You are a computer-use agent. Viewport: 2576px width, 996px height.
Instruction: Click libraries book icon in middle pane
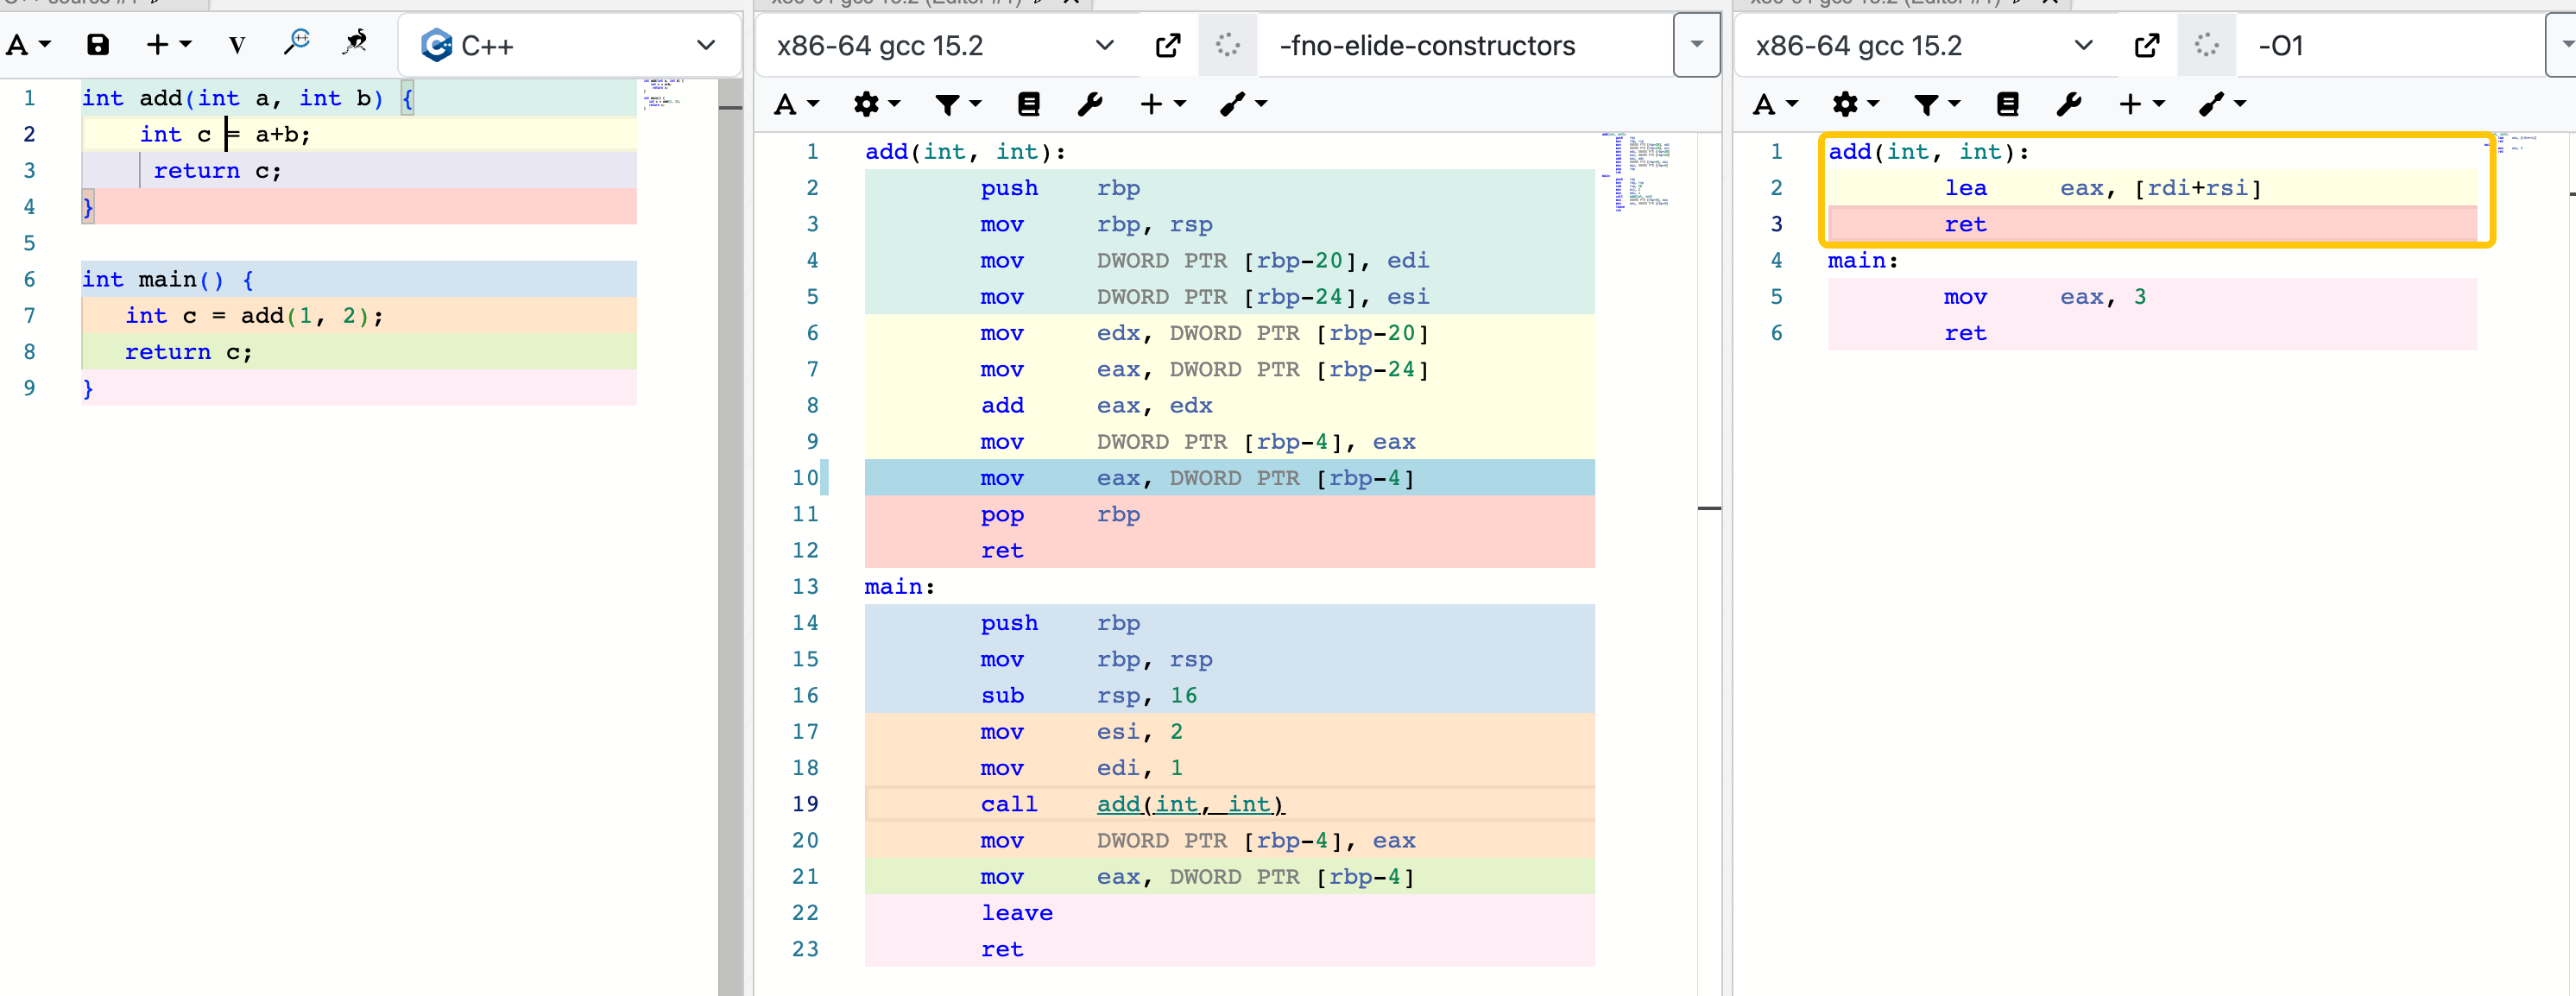pos(1028,104)
